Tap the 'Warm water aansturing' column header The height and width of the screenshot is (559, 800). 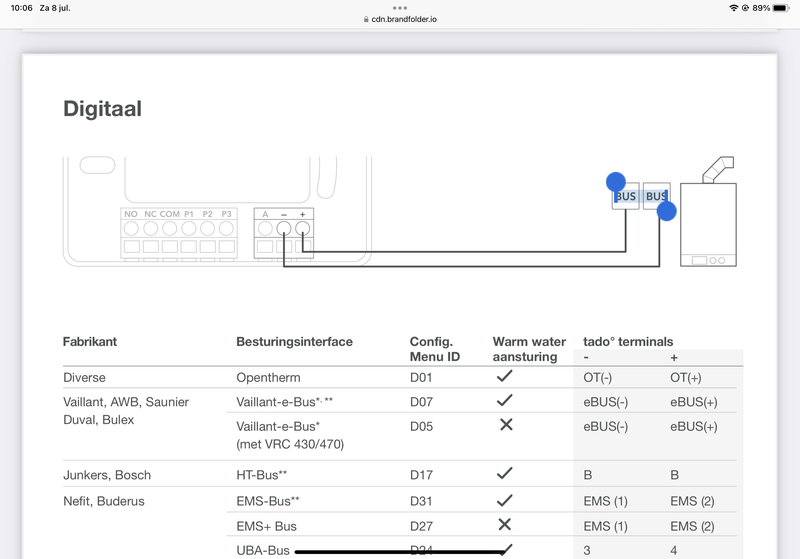tap(529, 349)
